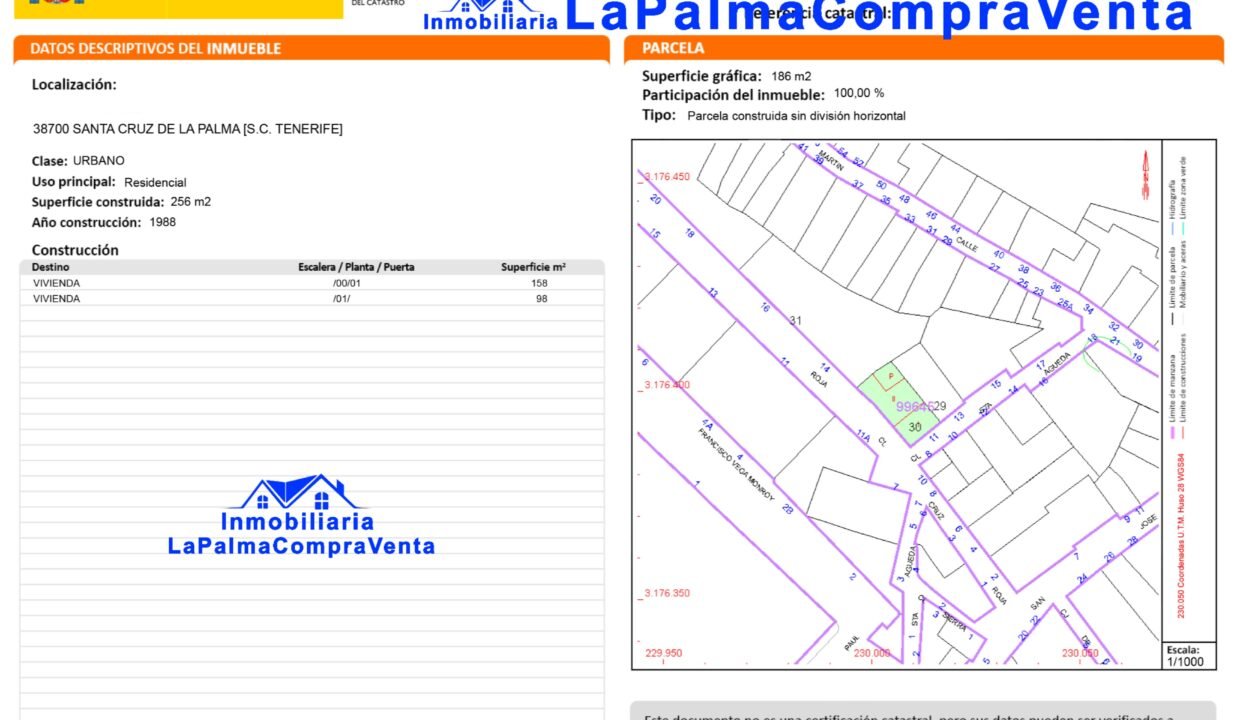Screen dimensions: 1240x720
Task: Select the address '38700 SANTA CRUZ DE LA PALMA'
Action: pos(137,129)
